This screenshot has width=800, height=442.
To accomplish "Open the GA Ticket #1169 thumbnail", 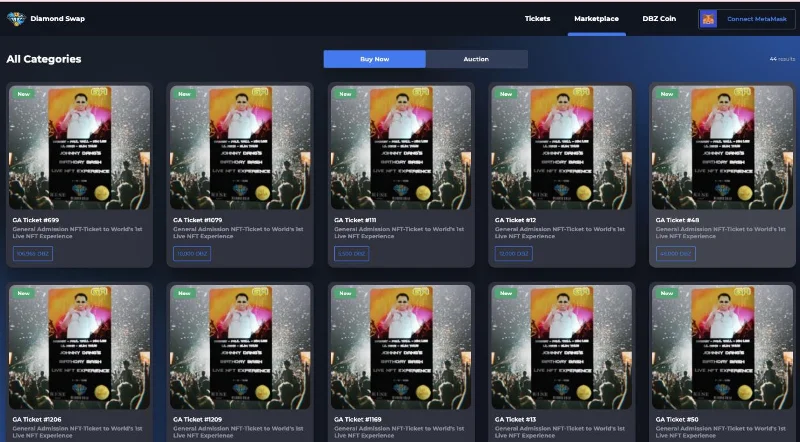I will [x=401, y=347].
